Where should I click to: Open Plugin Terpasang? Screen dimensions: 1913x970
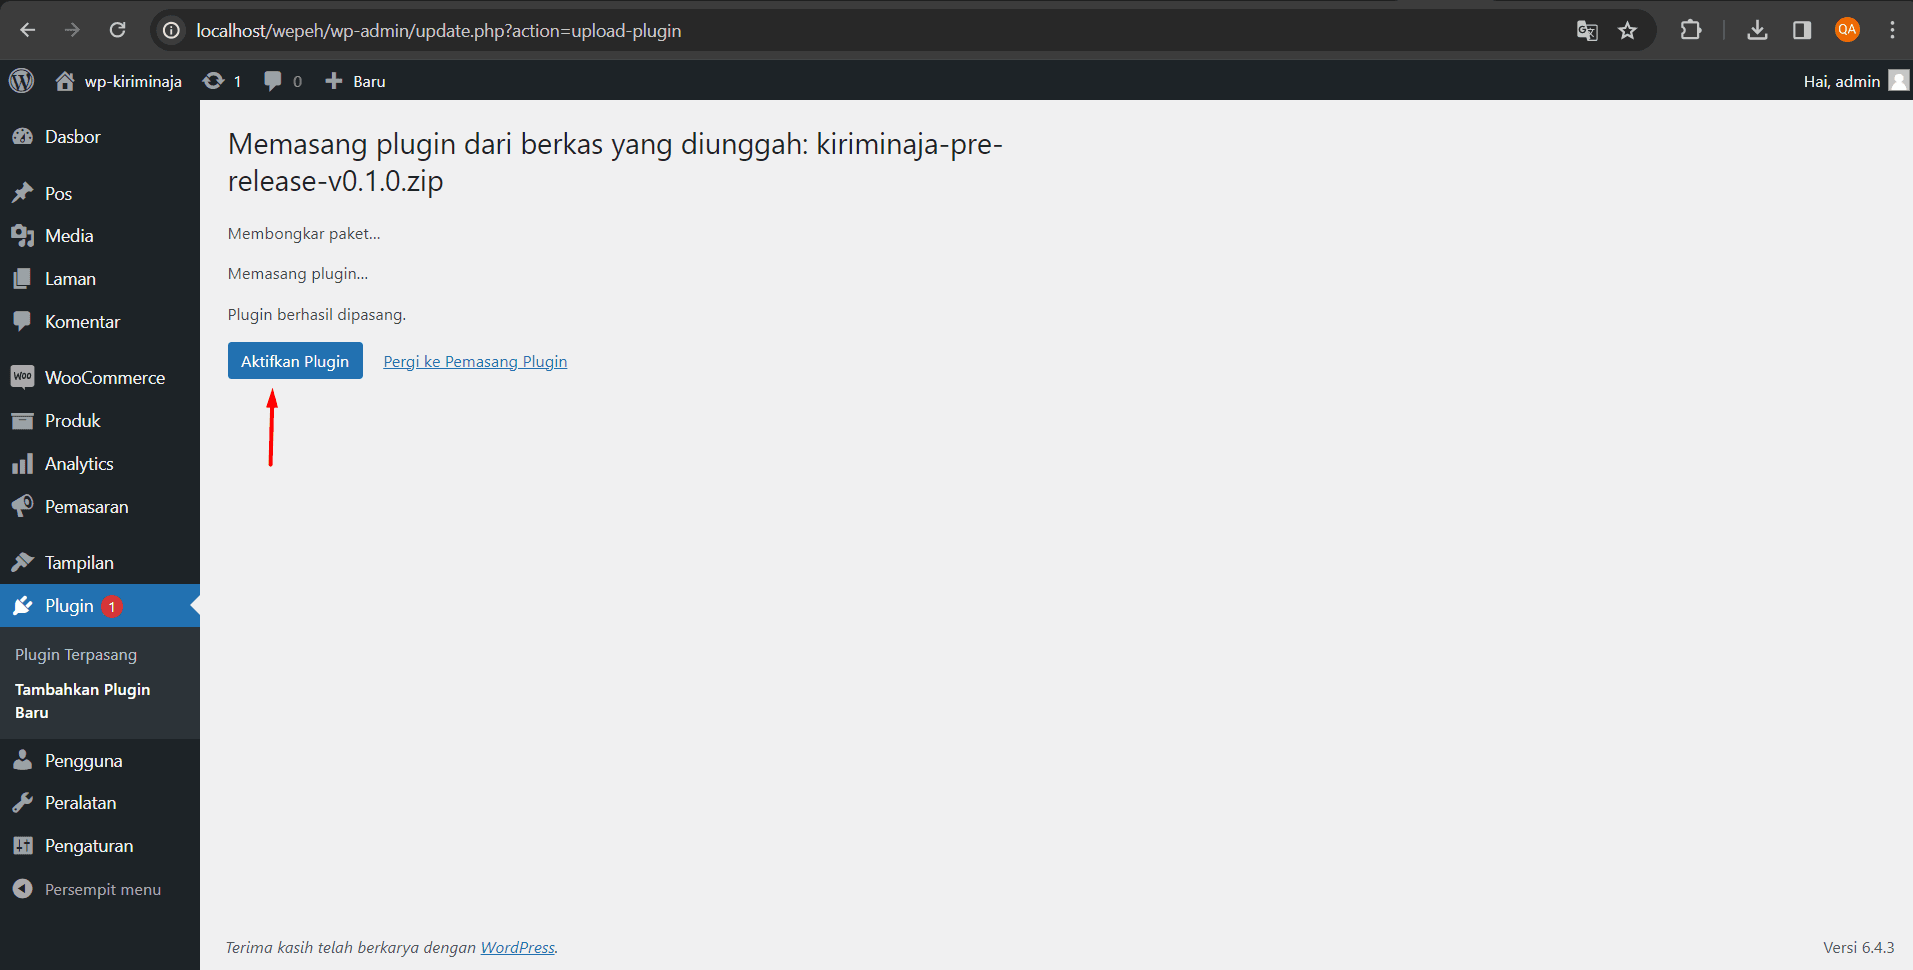75,654
